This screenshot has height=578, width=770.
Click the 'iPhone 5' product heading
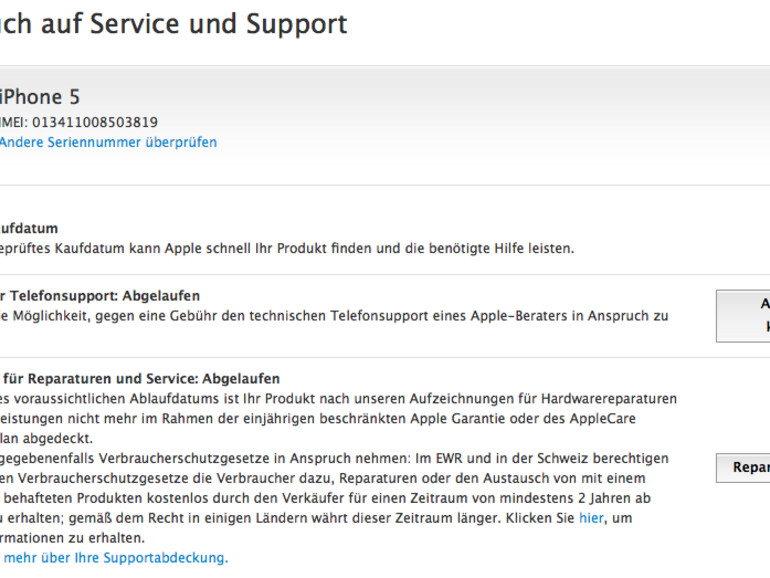point(40,97)
